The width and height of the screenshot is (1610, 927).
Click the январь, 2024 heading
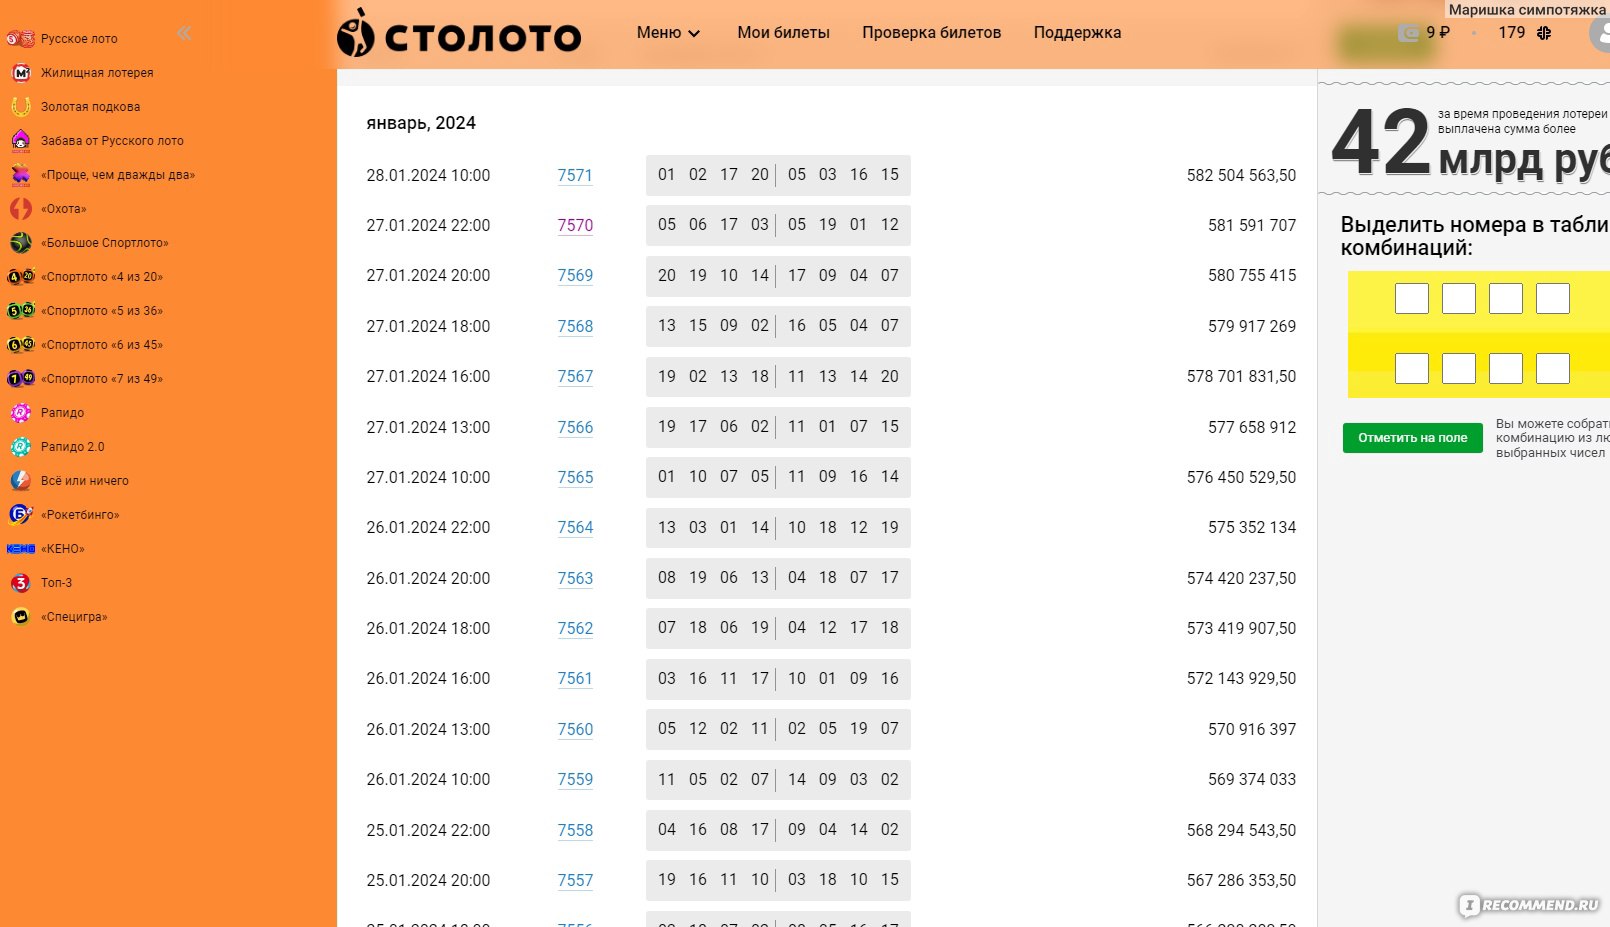tap(421, 123)
